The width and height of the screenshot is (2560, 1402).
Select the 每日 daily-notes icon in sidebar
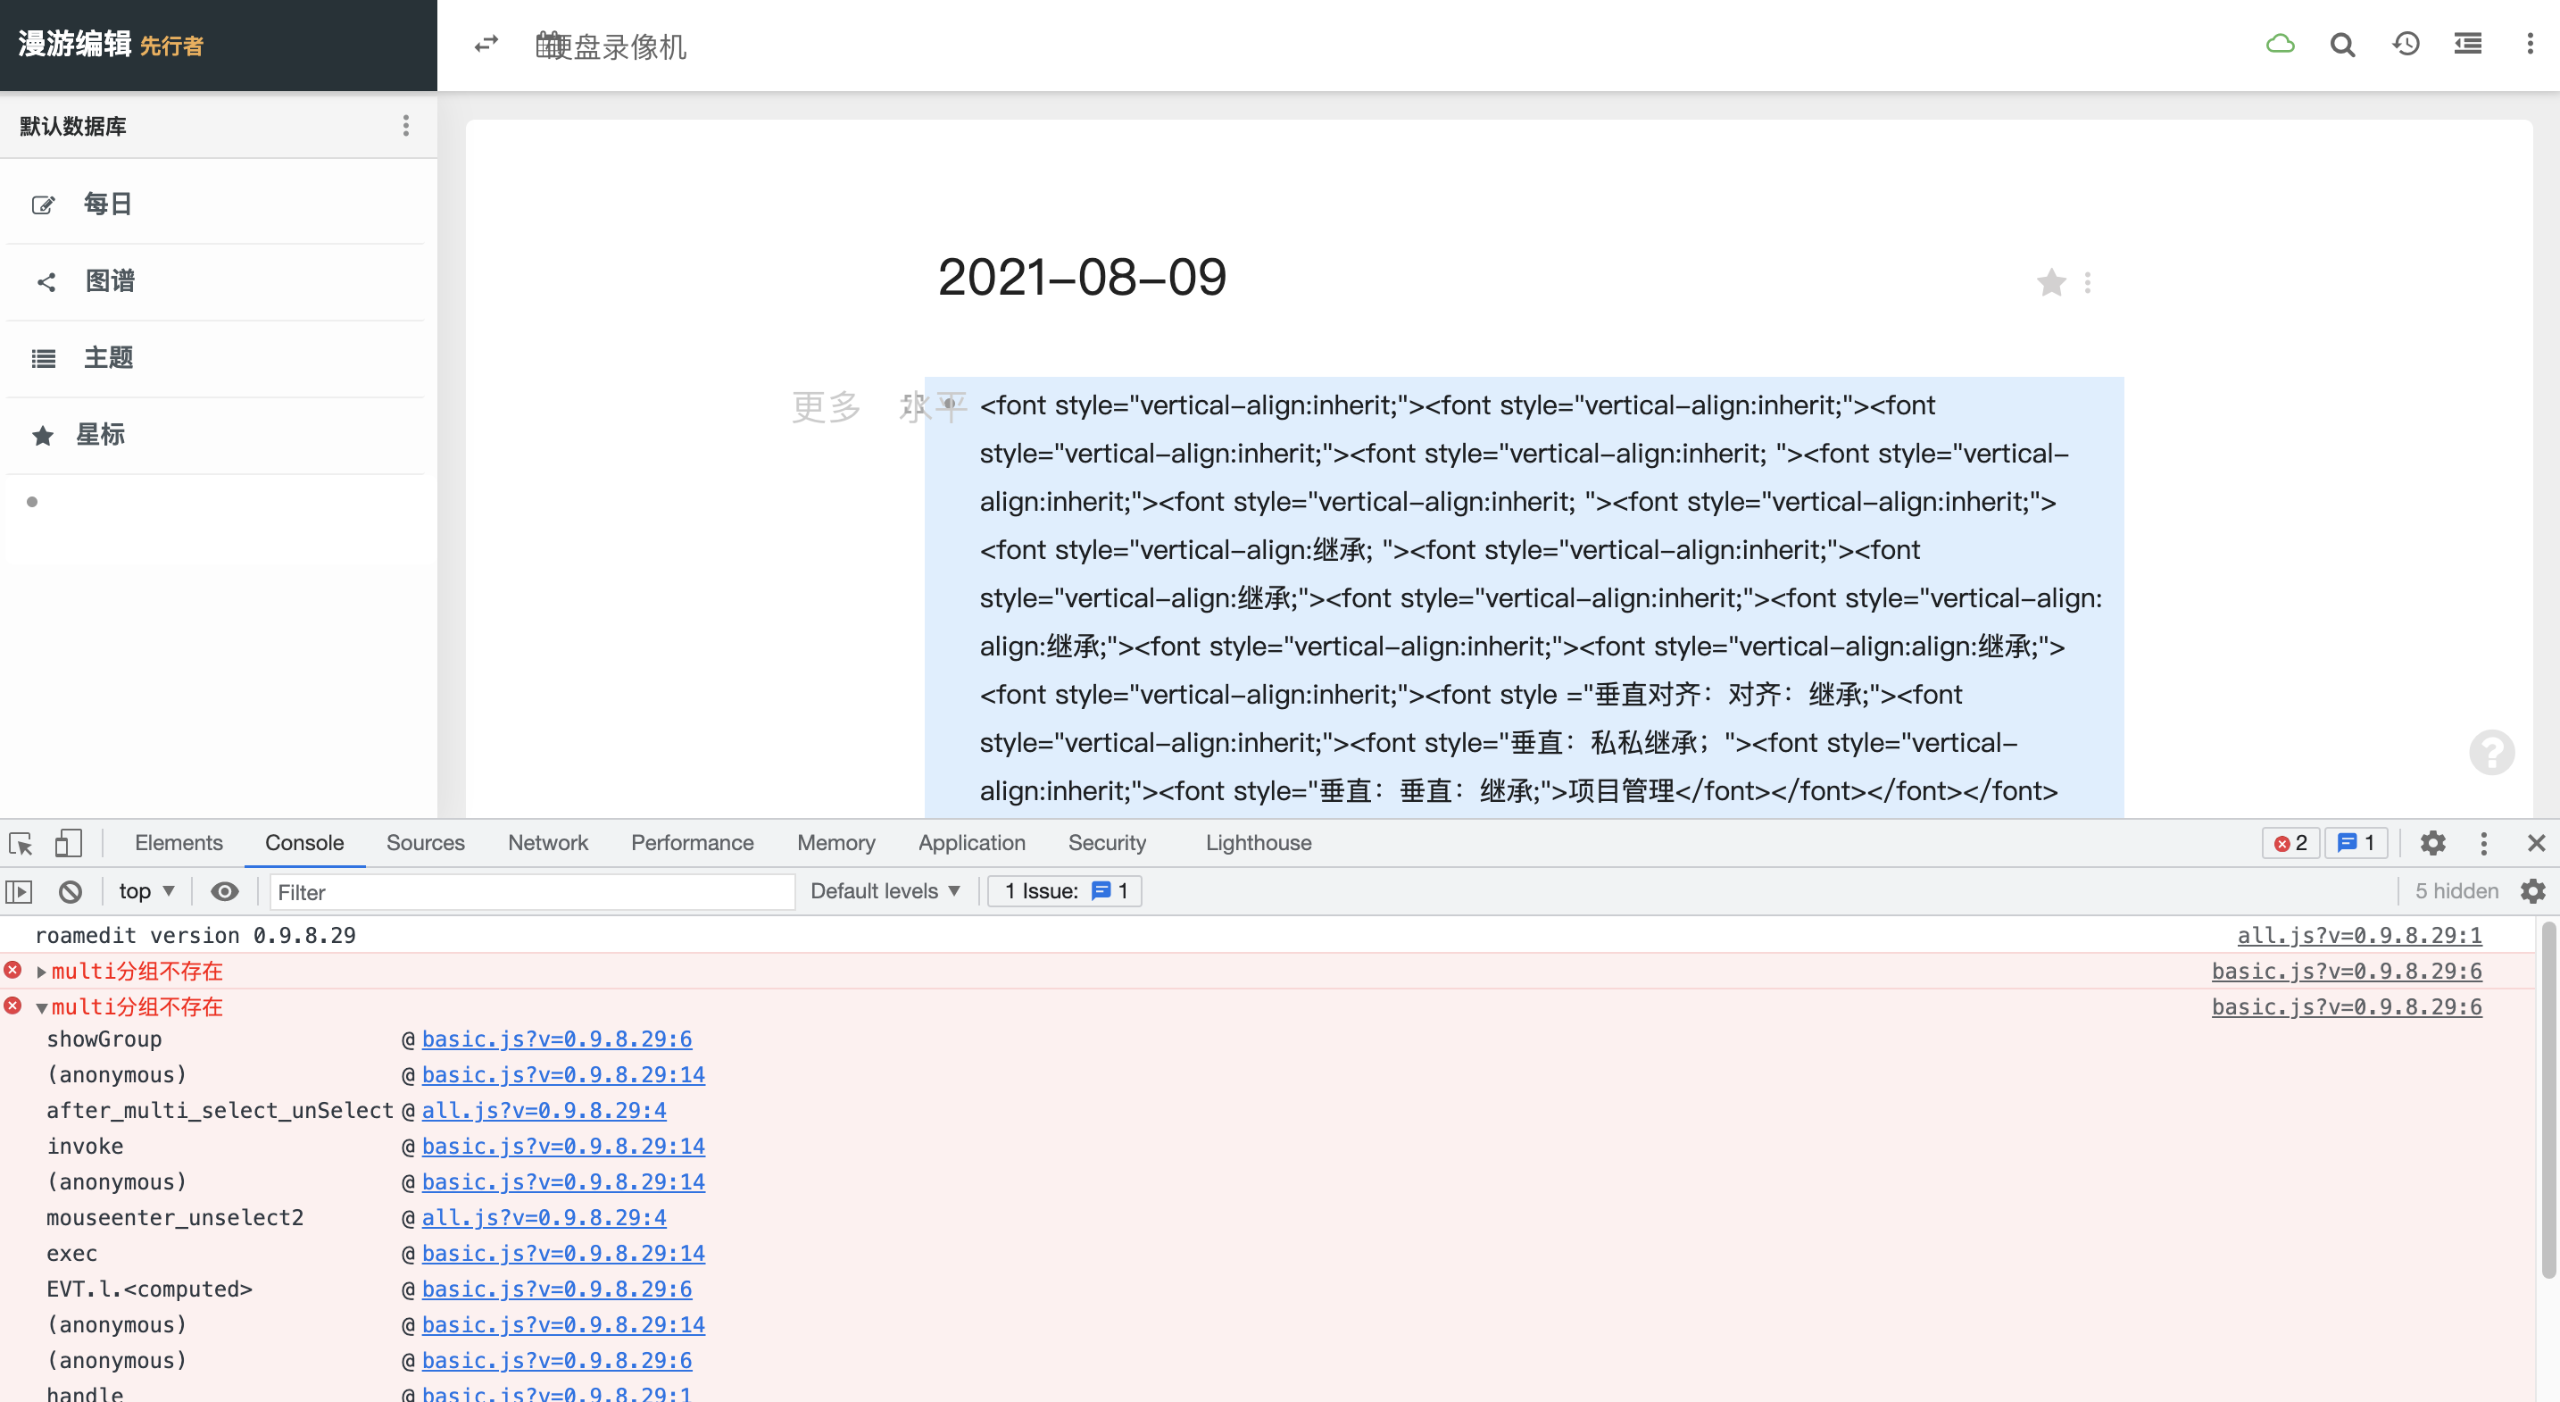[x=43, y=203]
